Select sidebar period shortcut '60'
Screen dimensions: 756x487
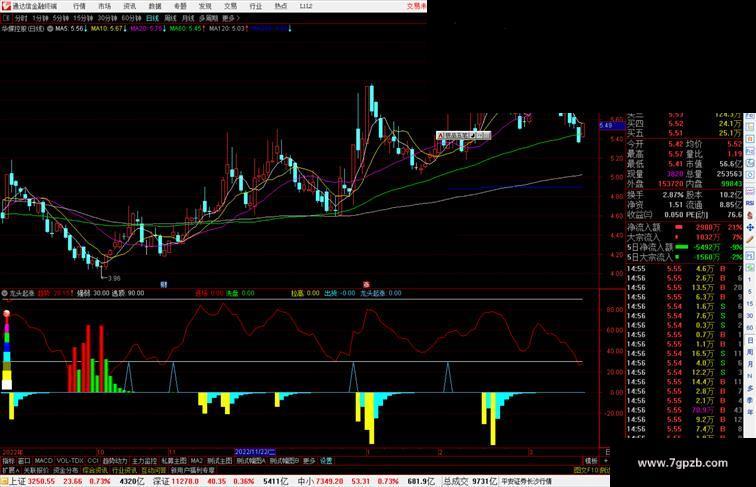click(x=750, y=328)
